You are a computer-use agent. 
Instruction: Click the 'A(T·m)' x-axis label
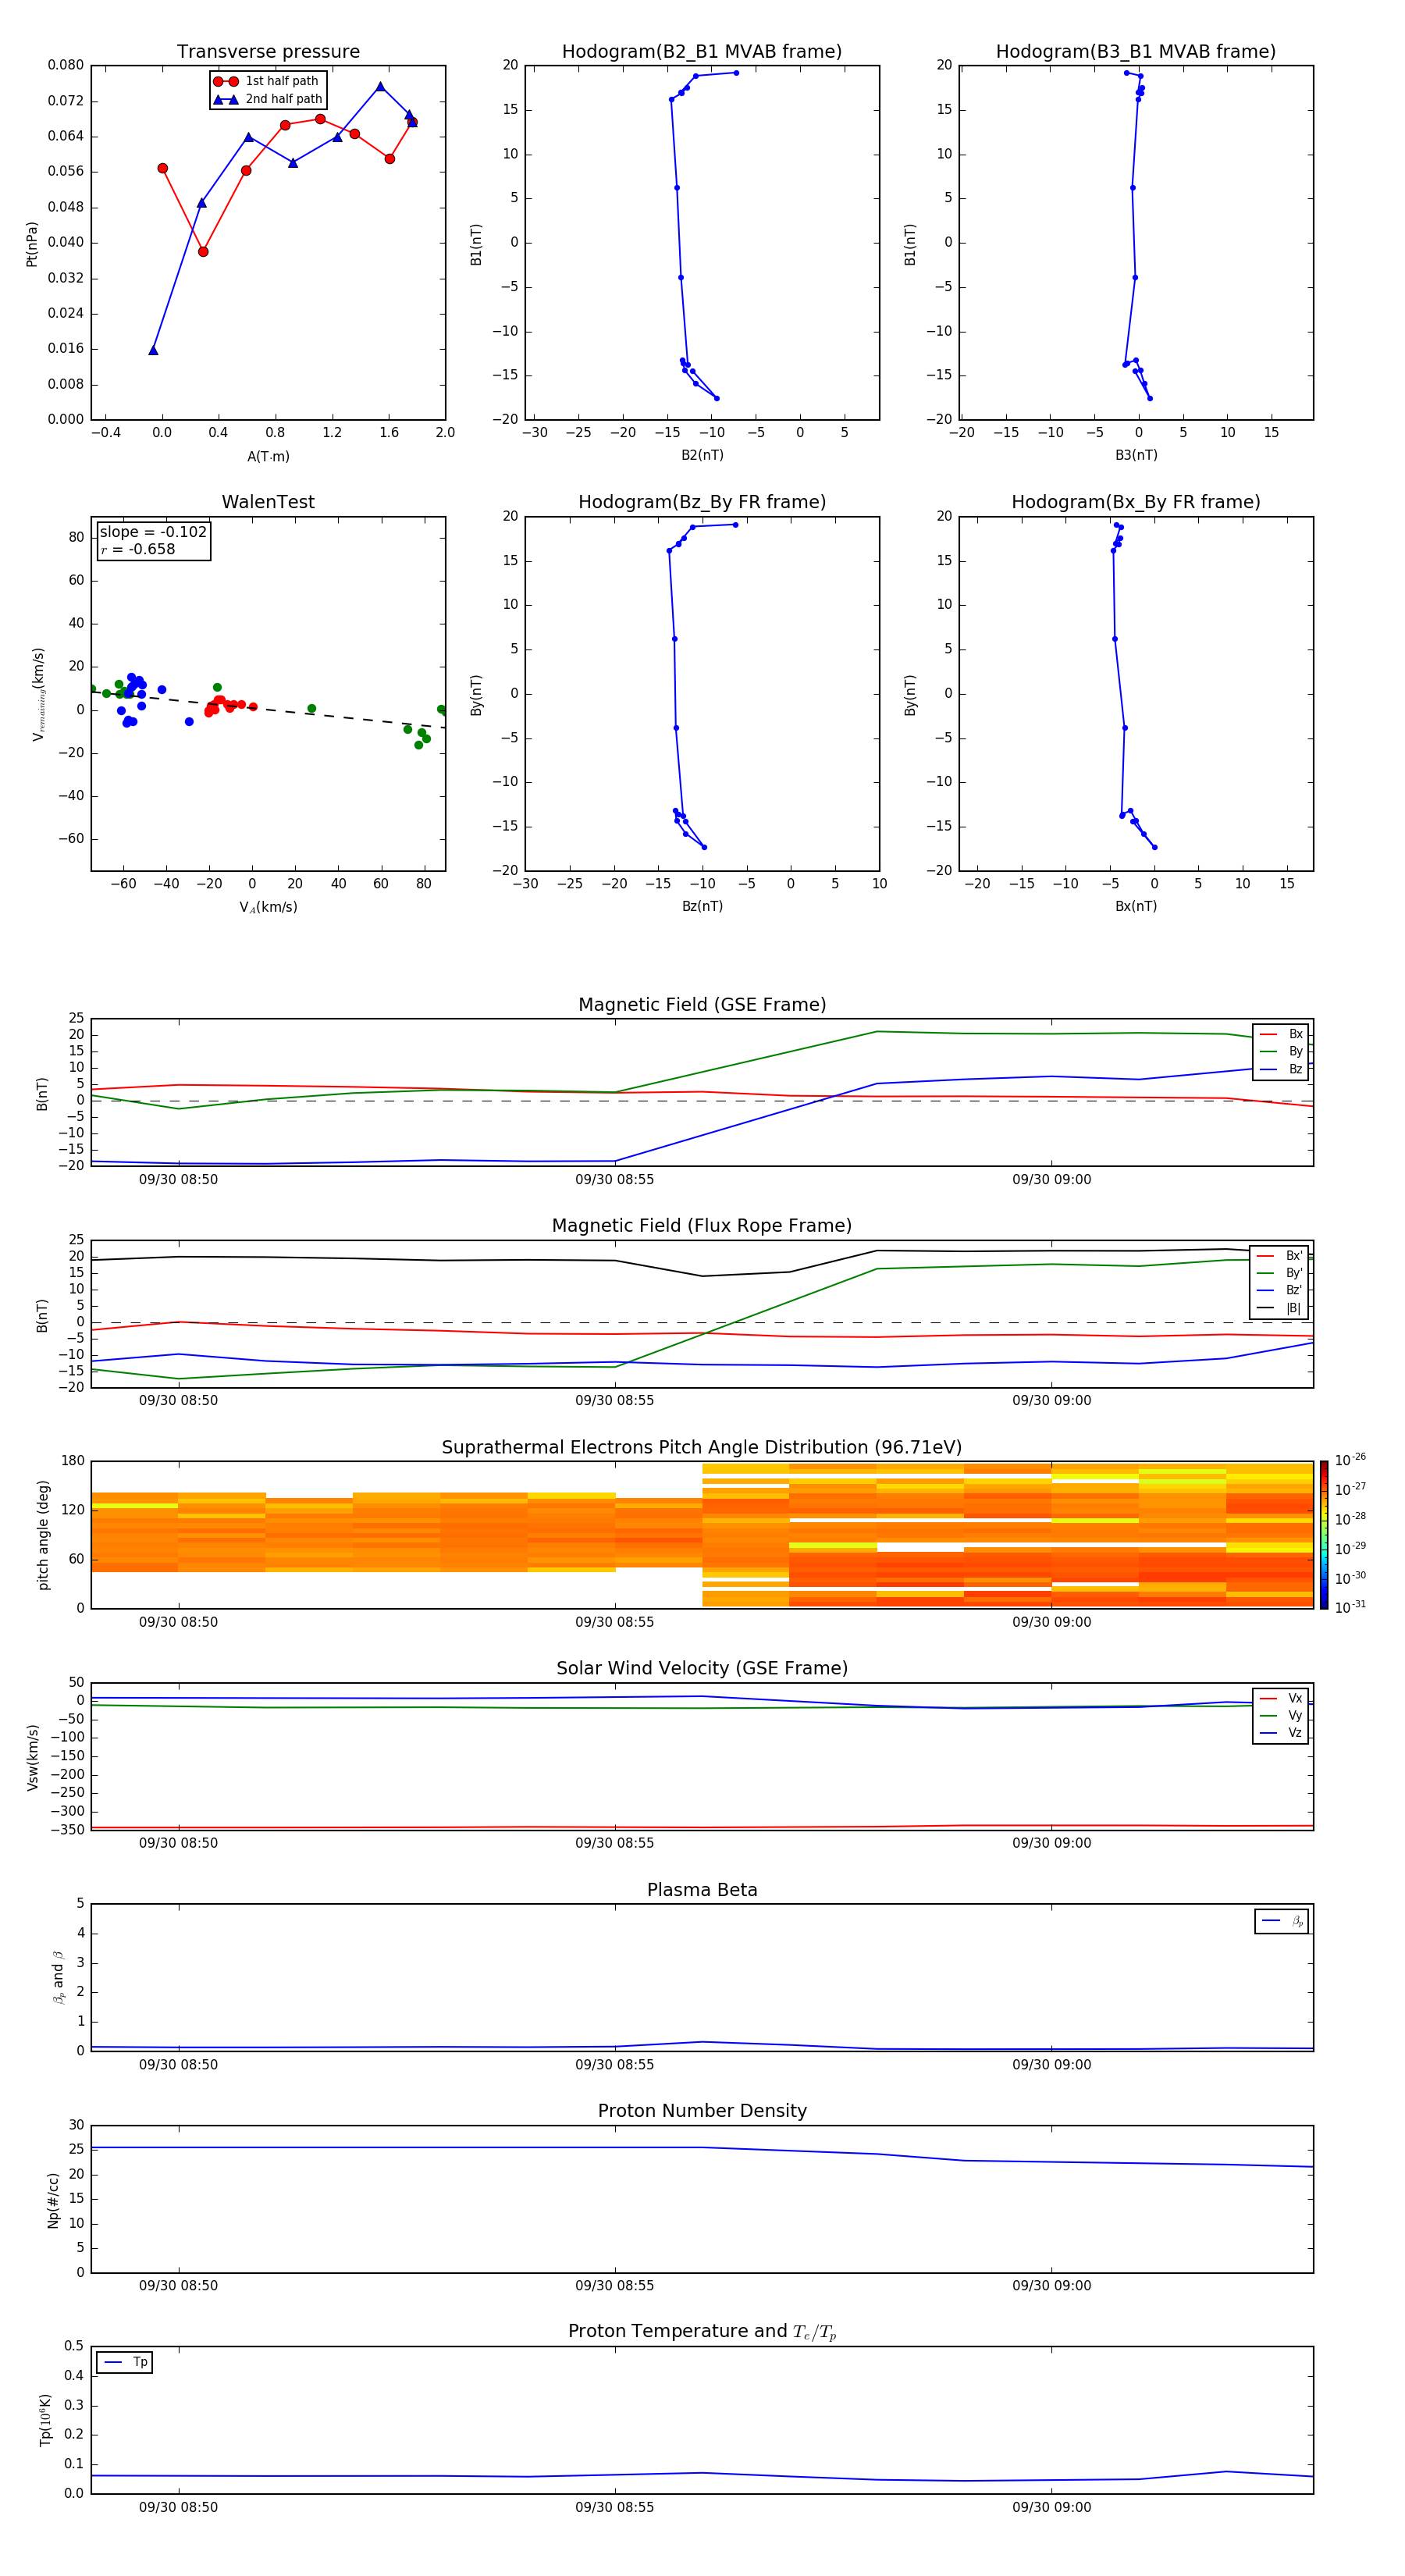click(268, 457)
